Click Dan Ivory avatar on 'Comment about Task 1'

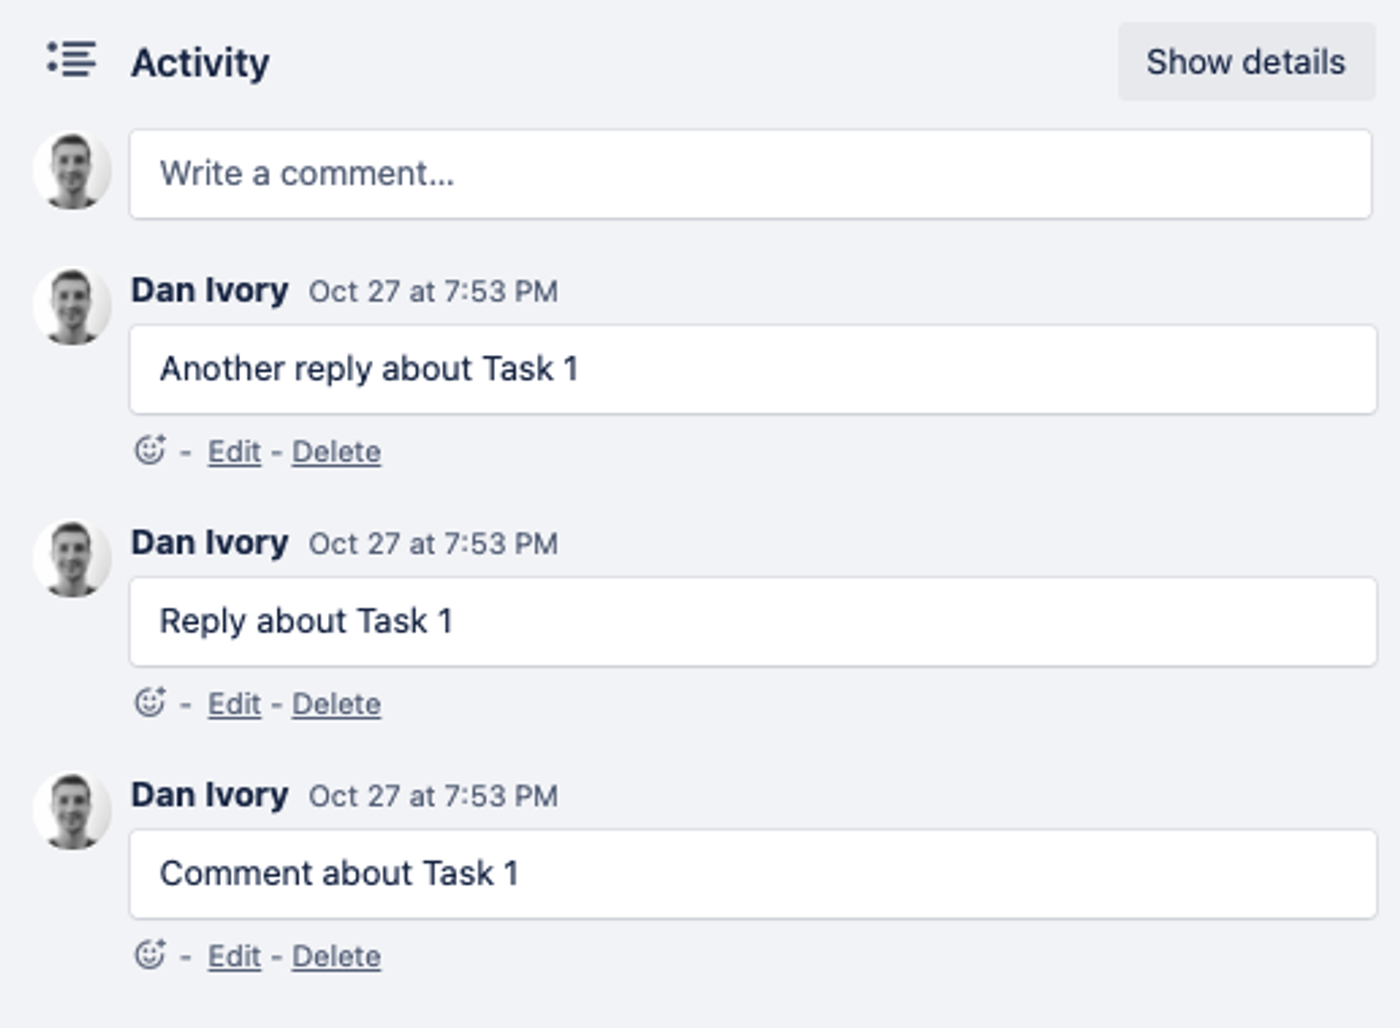tap(72, 811)
